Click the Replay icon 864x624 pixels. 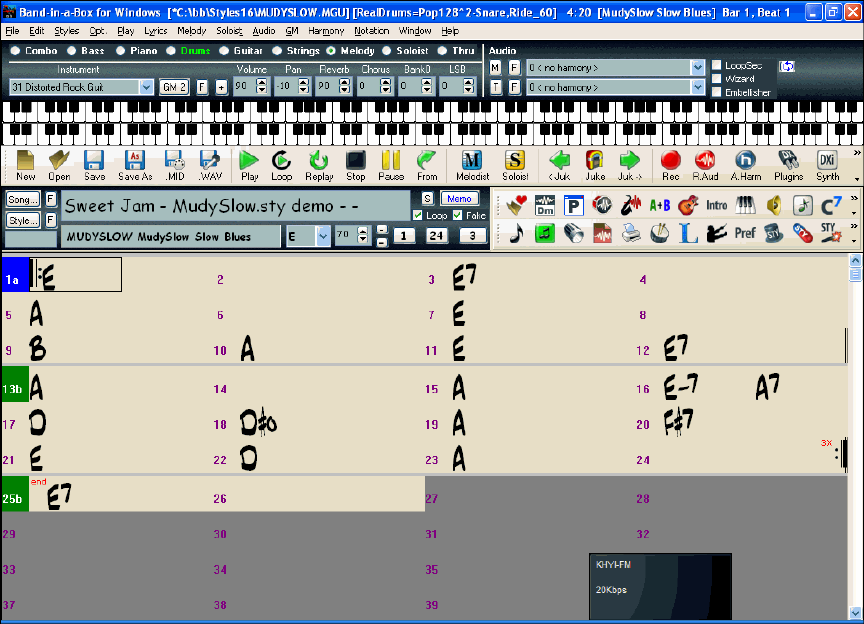click(319, 165)
